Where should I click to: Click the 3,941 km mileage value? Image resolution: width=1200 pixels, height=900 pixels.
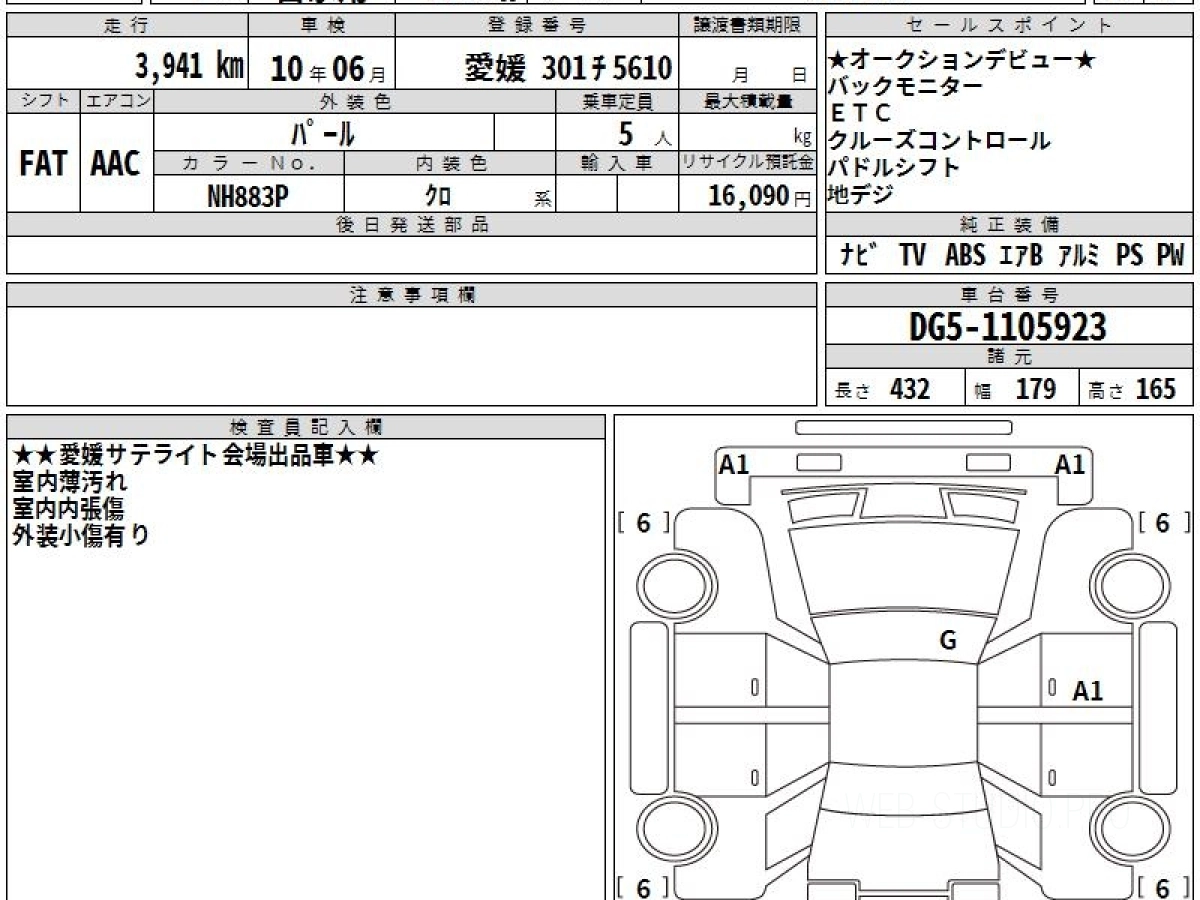point(190,68)
